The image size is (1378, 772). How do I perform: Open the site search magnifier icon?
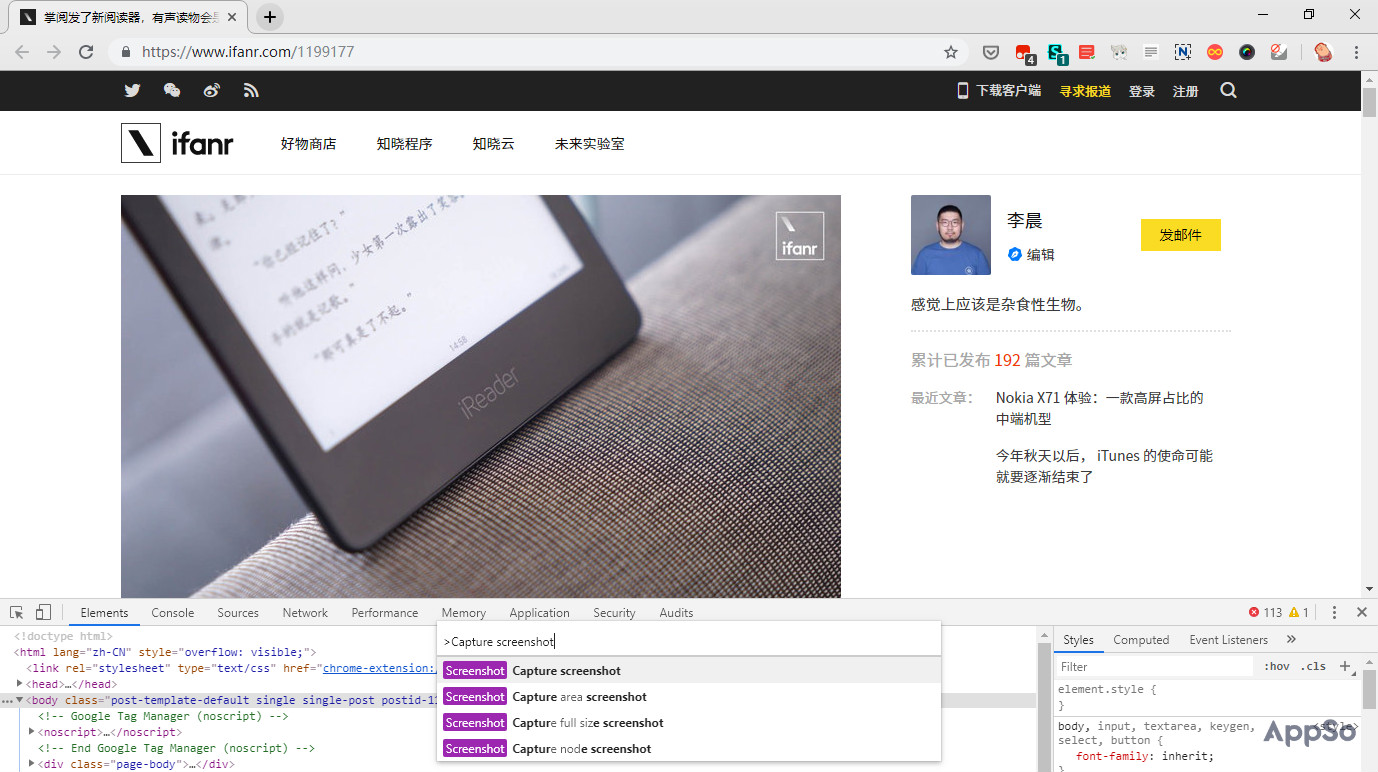coord(1228,90)
